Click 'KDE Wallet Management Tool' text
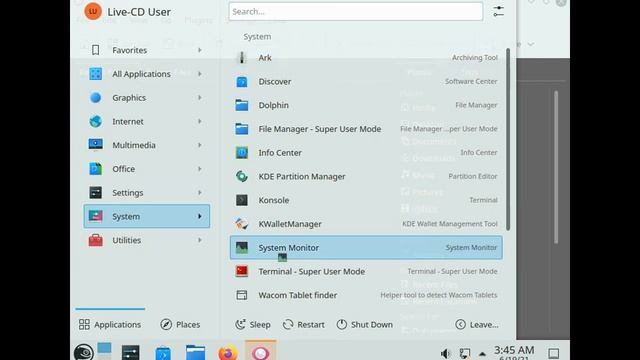Screen dimensions: 640x360 click(x=450, y=224)
